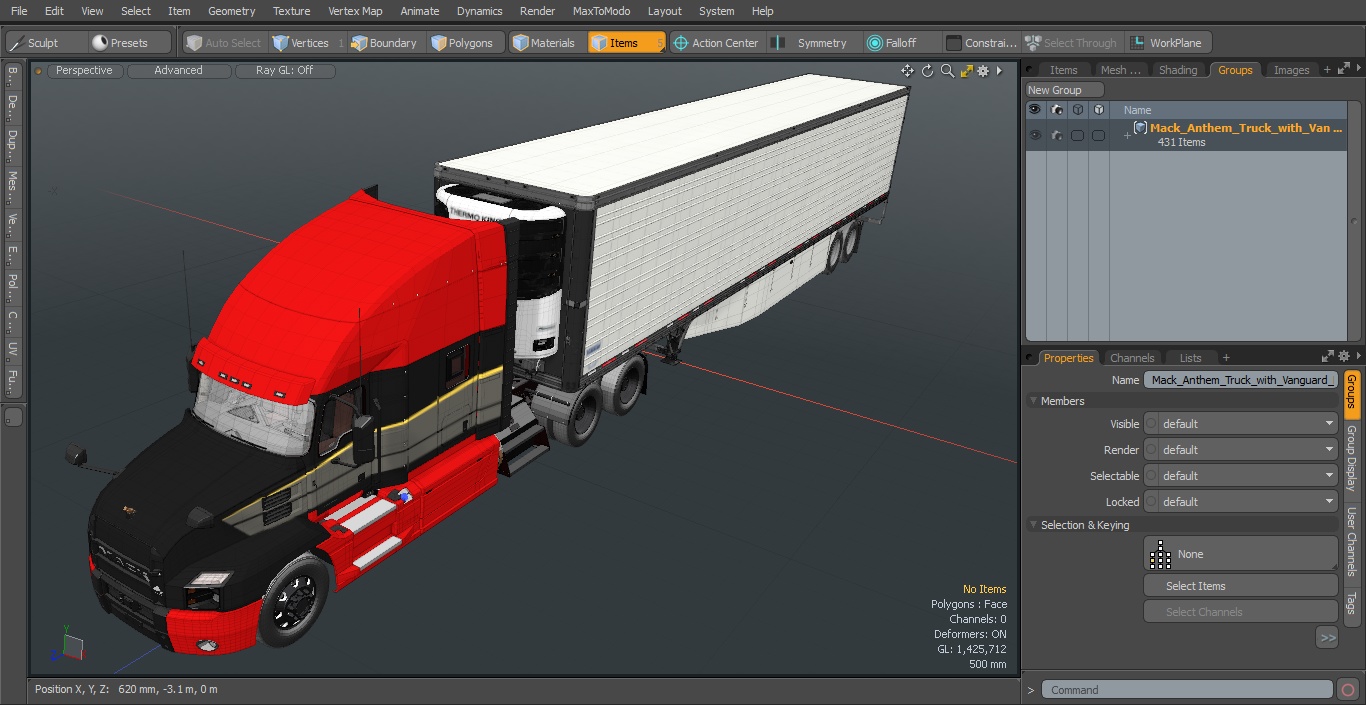Switch to the Images tab
Image resolution: width=1366 pixels, height=705 pixels.
pyautogui.click(x=1291, y=70)
